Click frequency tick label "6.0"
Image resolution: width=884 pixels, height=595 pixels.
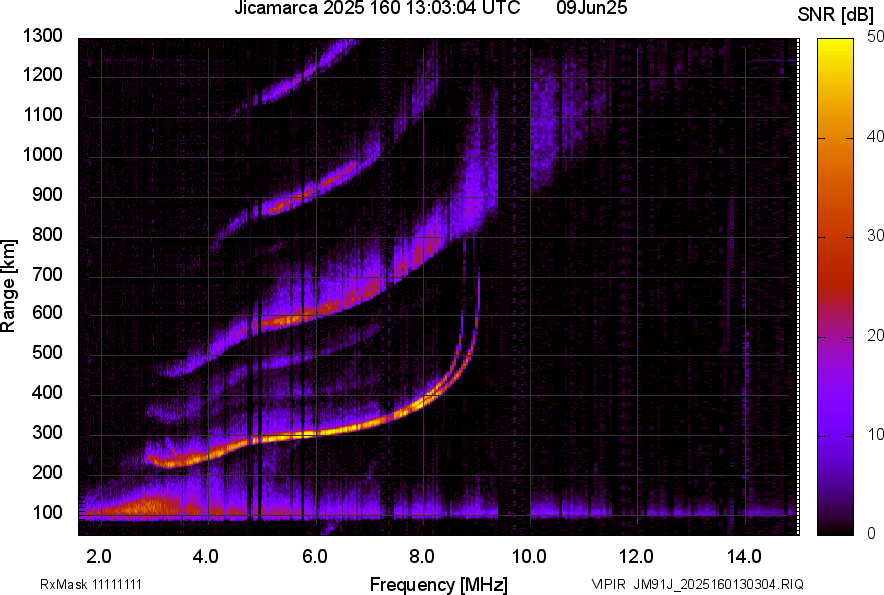[x=315, y=557]
